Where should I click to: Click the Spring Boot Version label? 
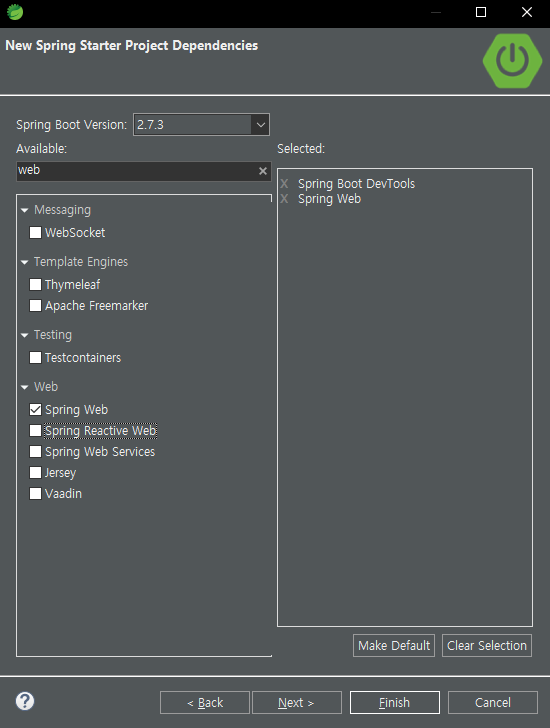tap(71, 125)
